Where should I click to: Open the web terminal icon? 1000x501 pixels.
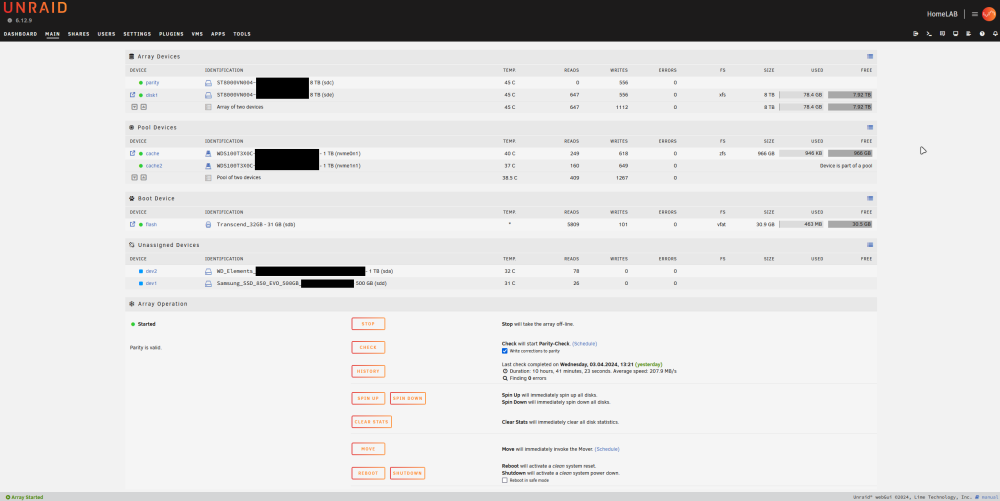[929, 34]
